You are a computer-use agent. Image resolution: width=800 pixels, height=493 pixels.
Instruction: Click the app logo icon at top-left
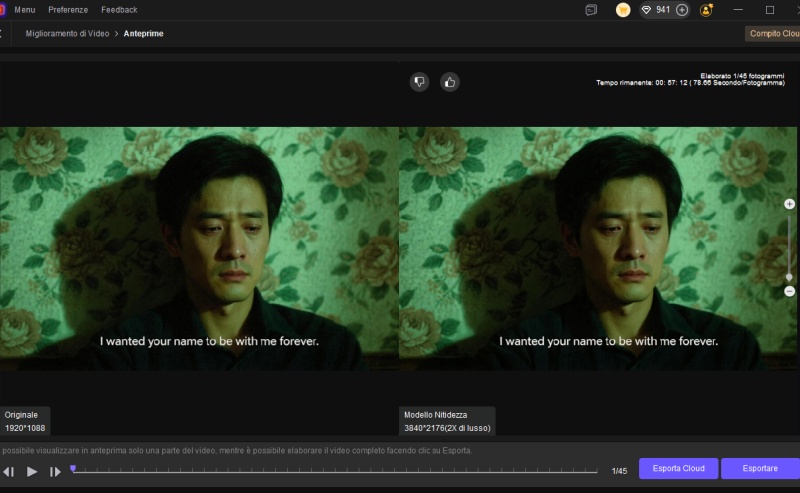2,10
